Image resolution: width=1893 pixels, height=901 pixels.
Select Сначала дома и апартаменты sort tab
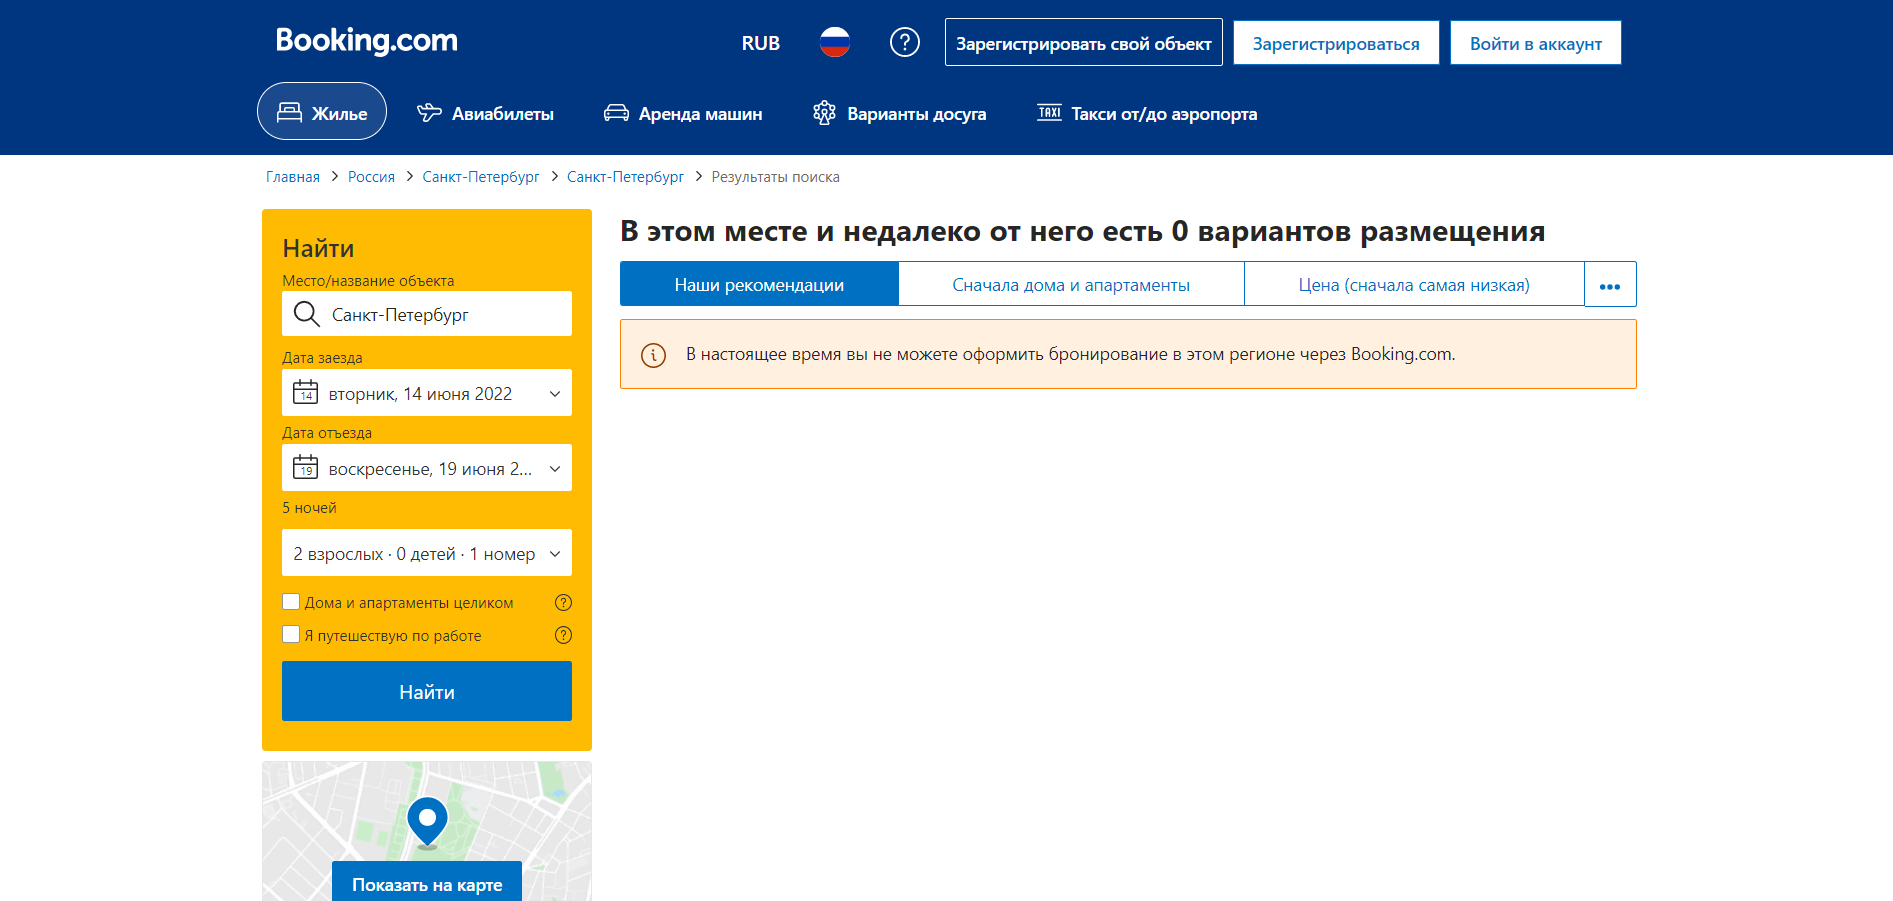(1071, 285)
